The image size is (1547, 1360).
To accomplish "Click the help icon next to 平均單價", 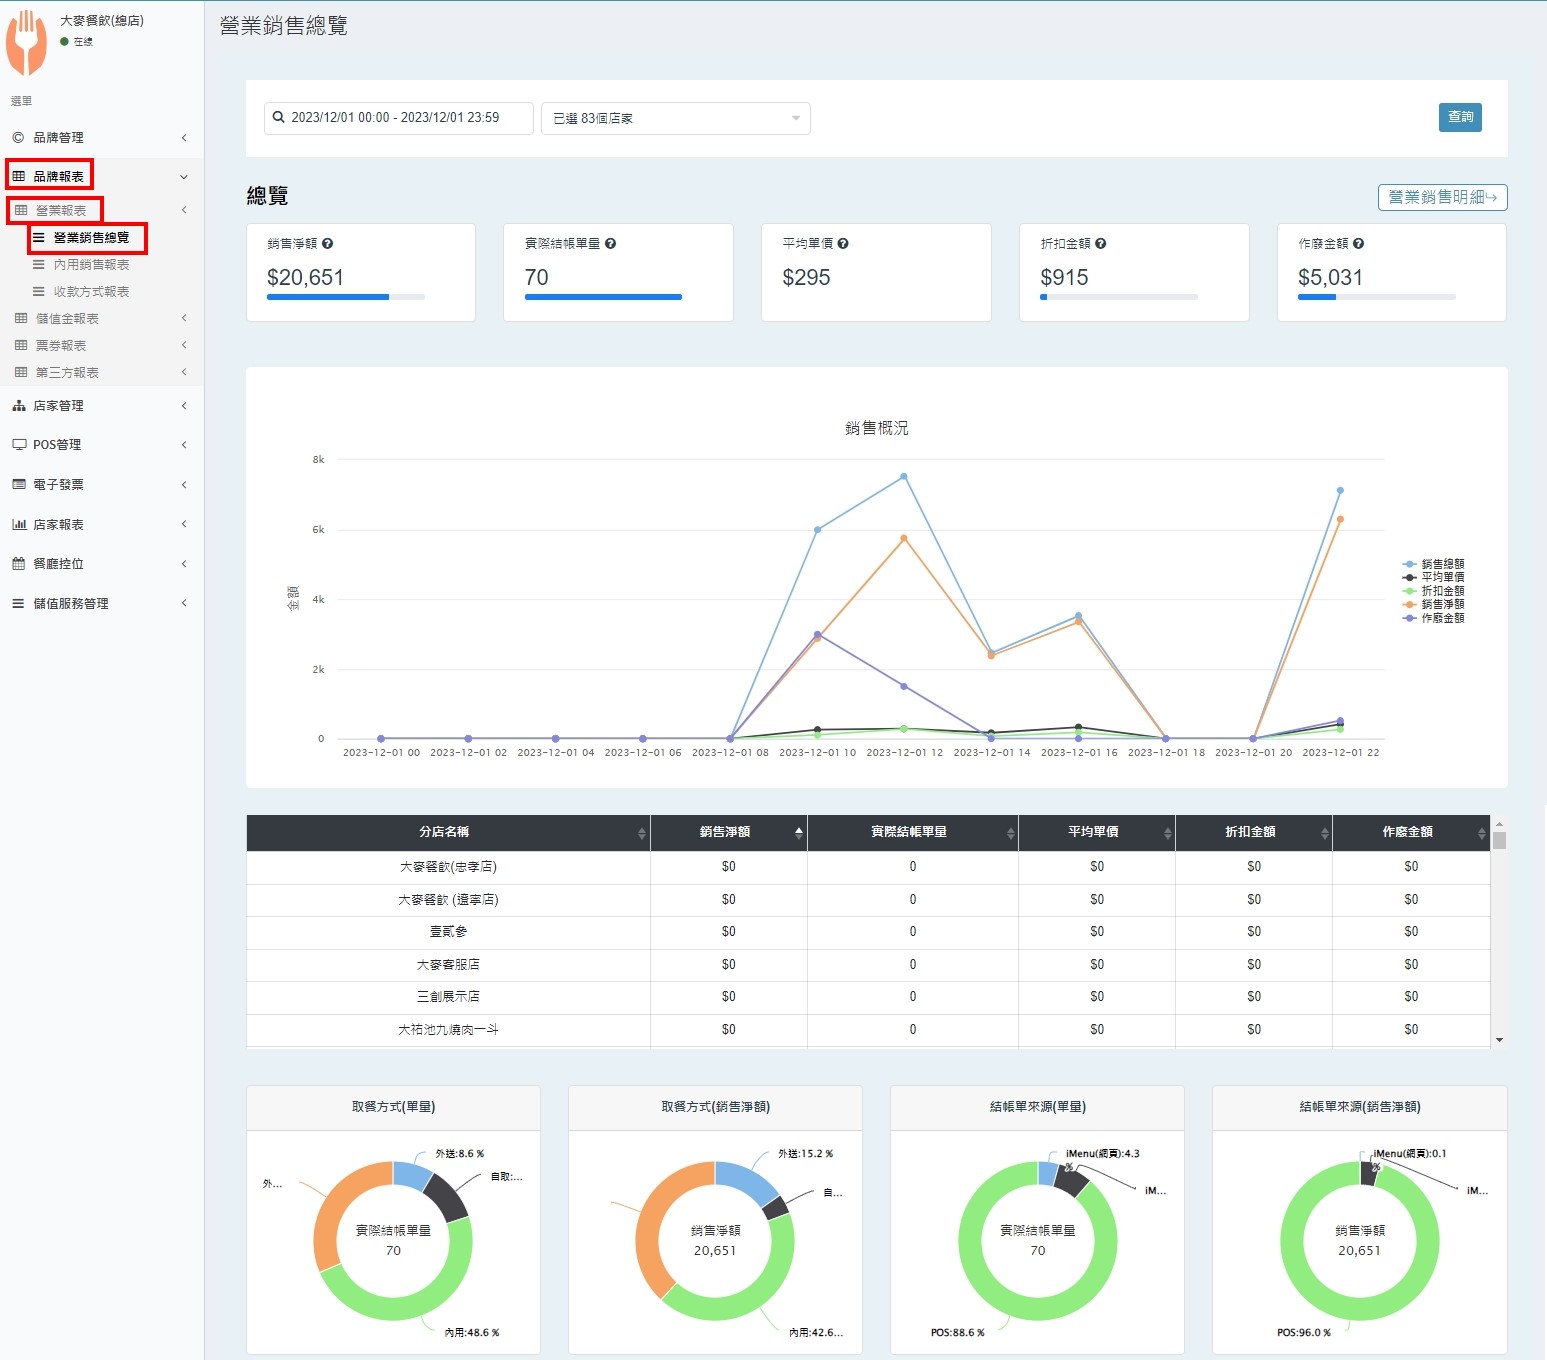I will [843, 244].
